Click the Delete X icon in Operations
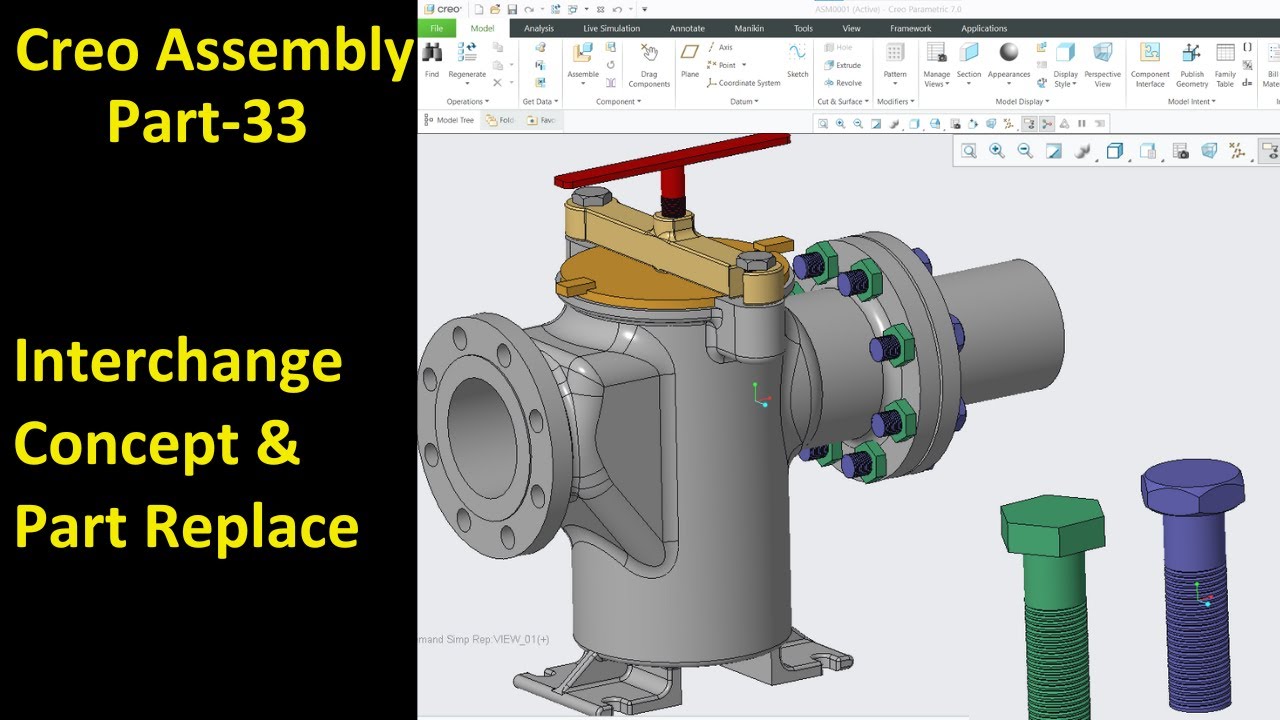The height and width of the screenshot is (720, 1280). pyautogui.click(x=497, y=83)
